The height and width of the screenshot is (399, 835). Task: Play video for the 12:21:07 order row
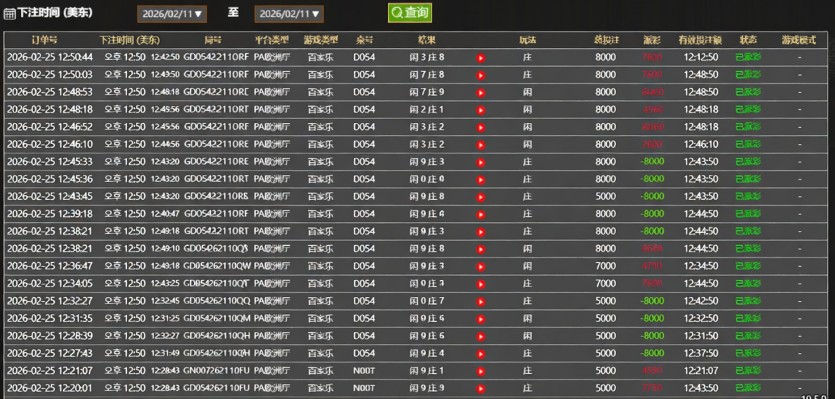pyautogui.click(x=481, y=371)
